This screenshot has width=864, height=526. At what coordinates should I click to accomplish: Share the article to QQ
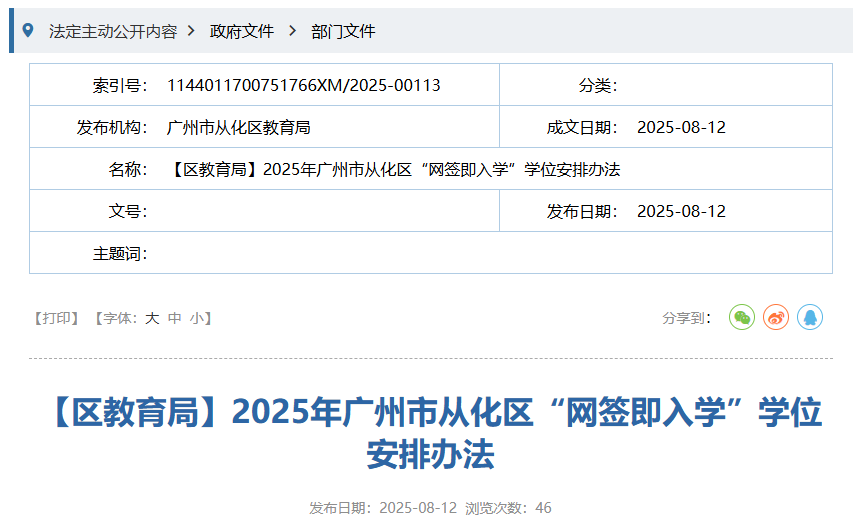pyautogui.click(x=810, y=318)
